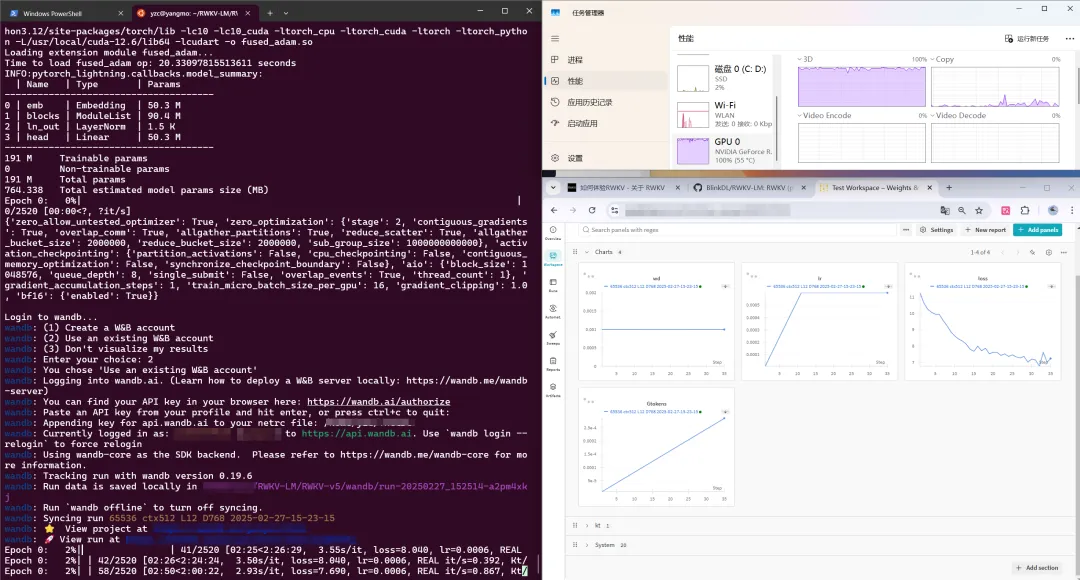The height and width of the screenshot is (580, 1080).
Task: Open the Charts section three-dot menu
Action: [1064, 252]
